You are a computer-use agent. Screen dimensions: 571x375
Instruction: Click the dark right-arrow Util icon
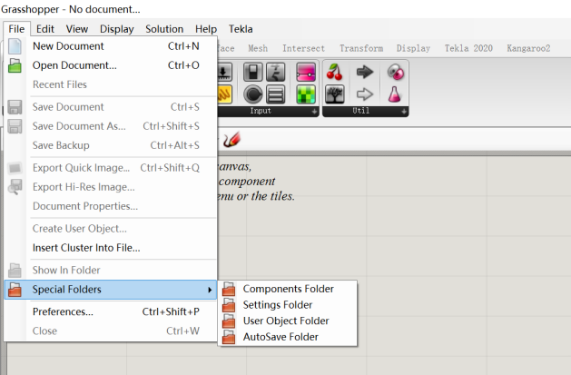click(365, 72)
